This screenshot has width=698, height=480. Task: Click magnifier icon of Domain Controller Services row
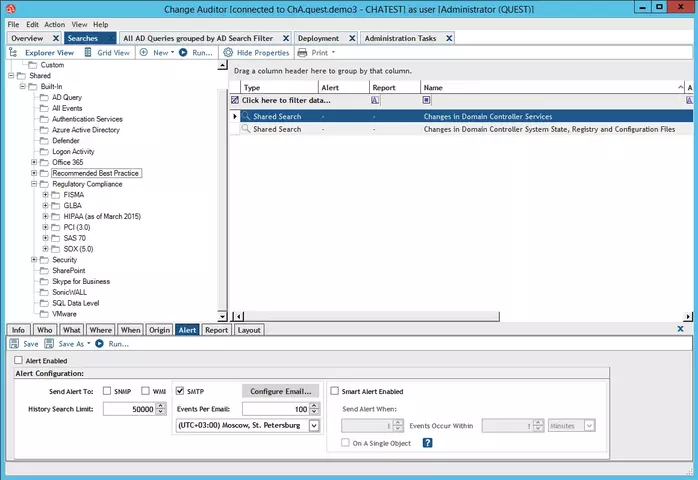tap(246, 116)
